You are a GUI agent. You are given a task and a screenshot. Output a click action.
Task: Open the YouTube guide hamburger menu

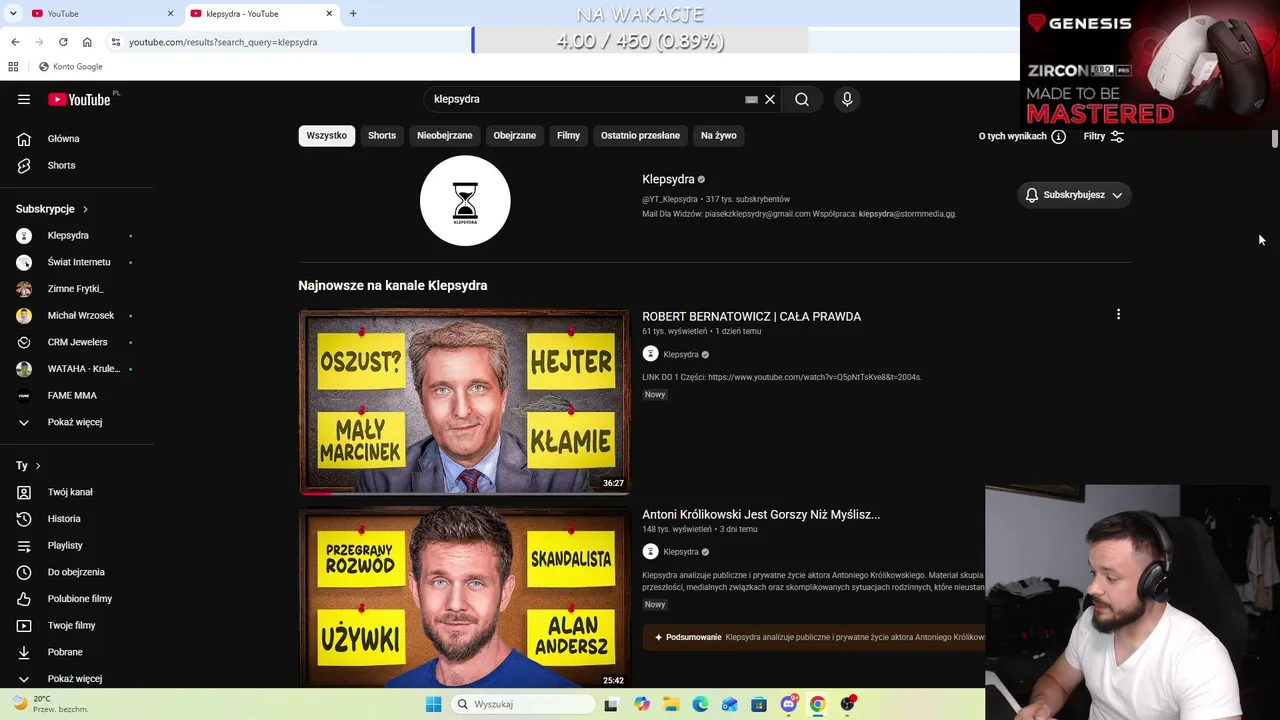[24, 99]
